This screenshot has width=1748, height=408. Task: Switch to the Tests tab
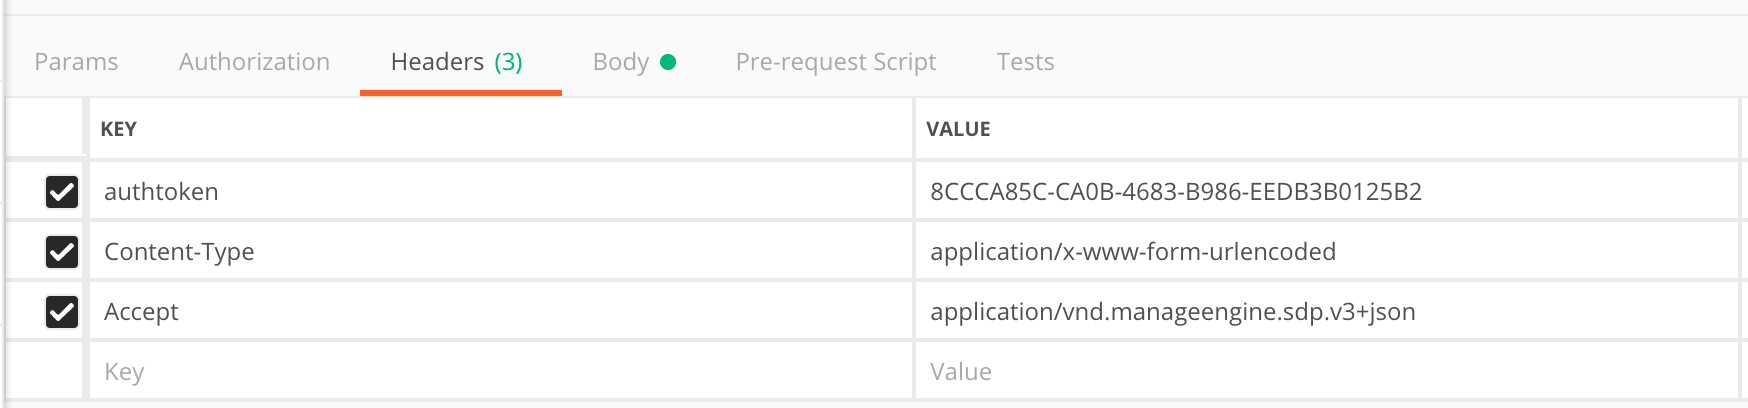coord(1025,62)
